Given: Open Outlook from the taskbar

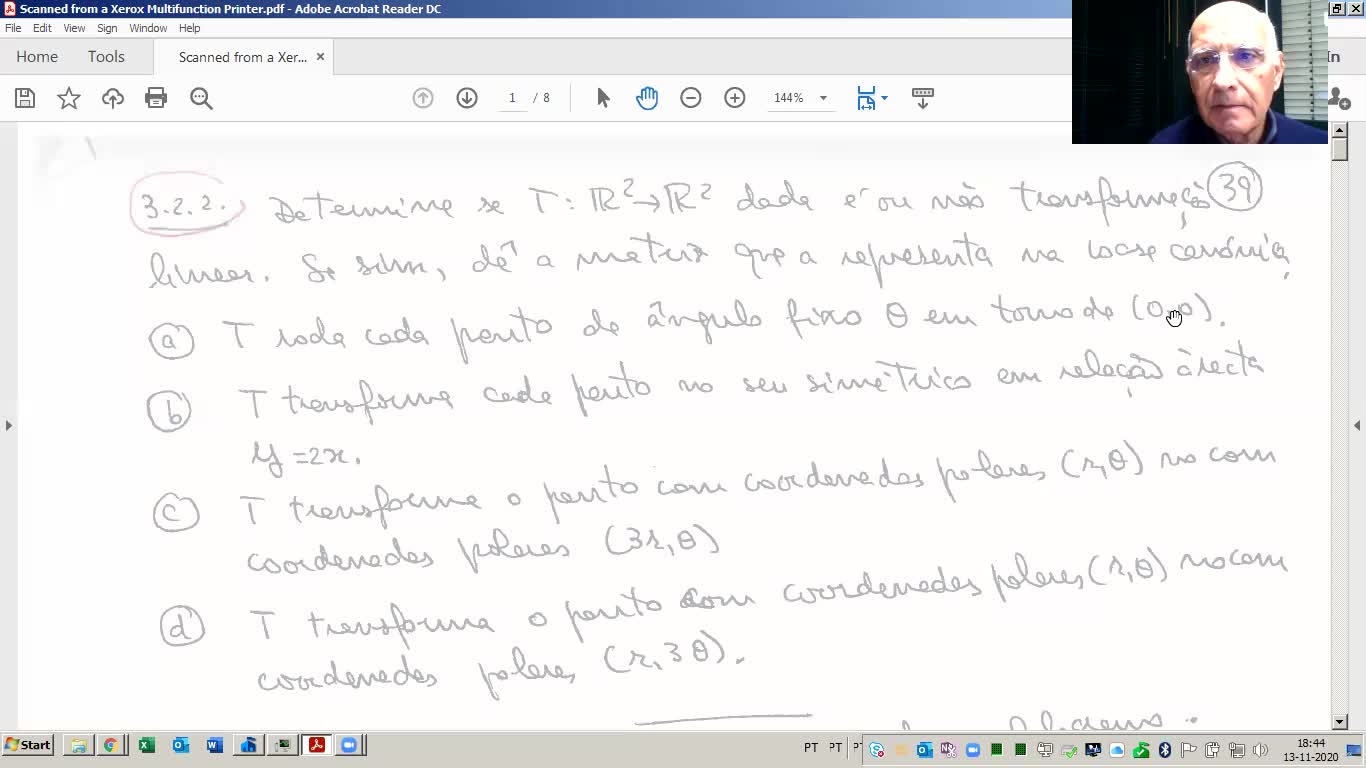Looking at the screenshot, I should pos(180,745).
